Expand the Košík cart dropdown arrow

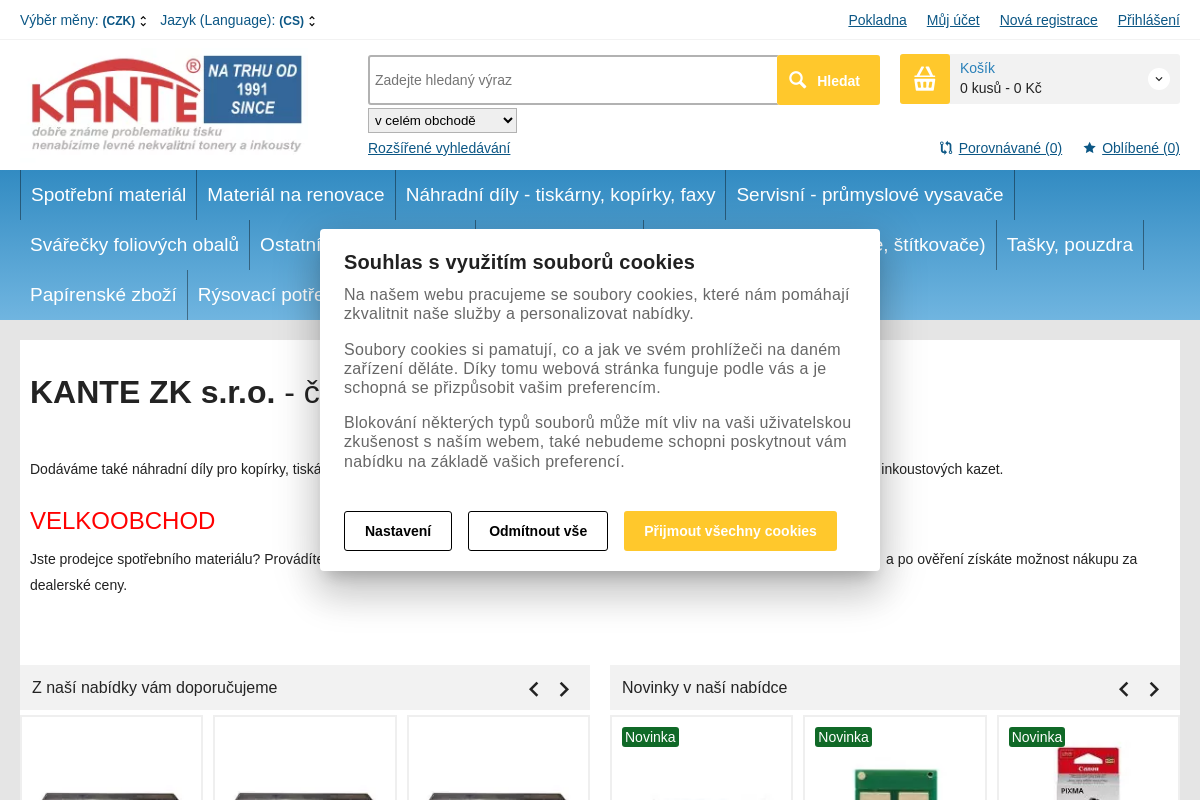tap(1159, 78)
